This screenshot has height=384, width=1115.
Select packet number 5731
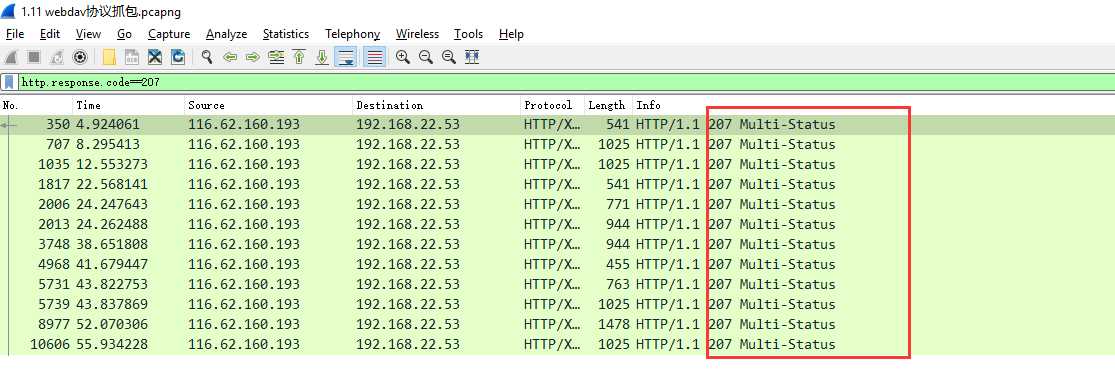click(558, 284)
